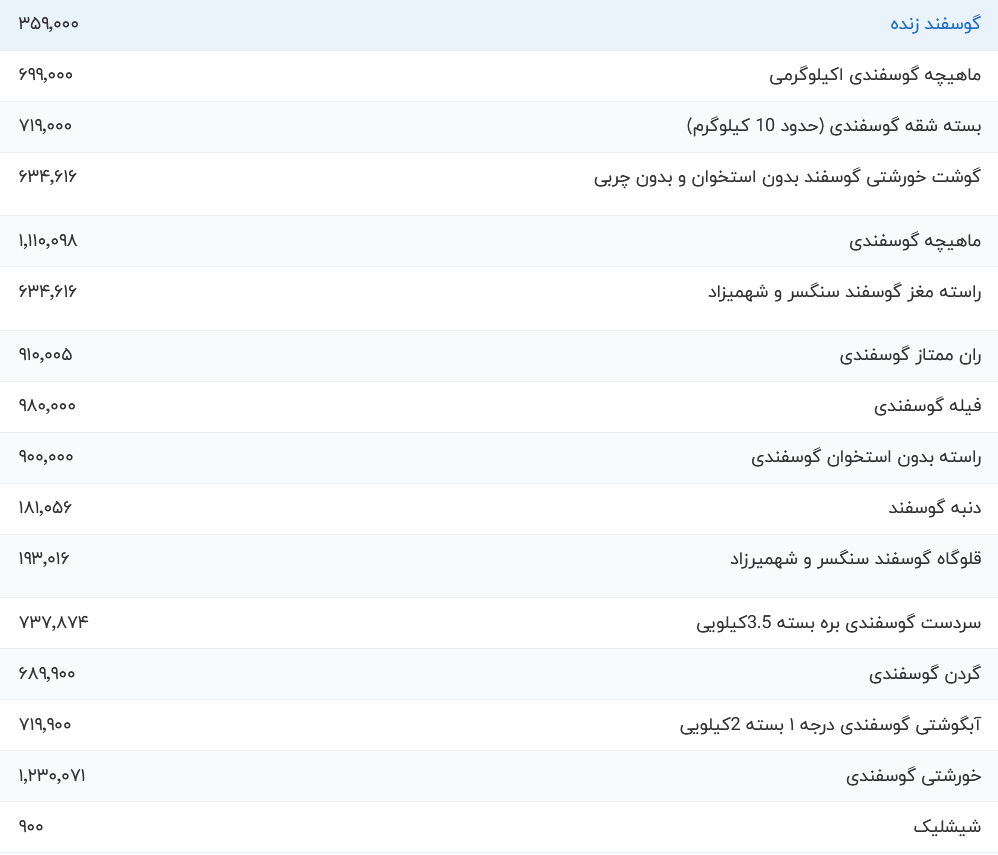Image resolution: width=998 pixels, height=855 pixels.
Task: Click the ران ممتاز گوسفندی item
Action: 910,355
